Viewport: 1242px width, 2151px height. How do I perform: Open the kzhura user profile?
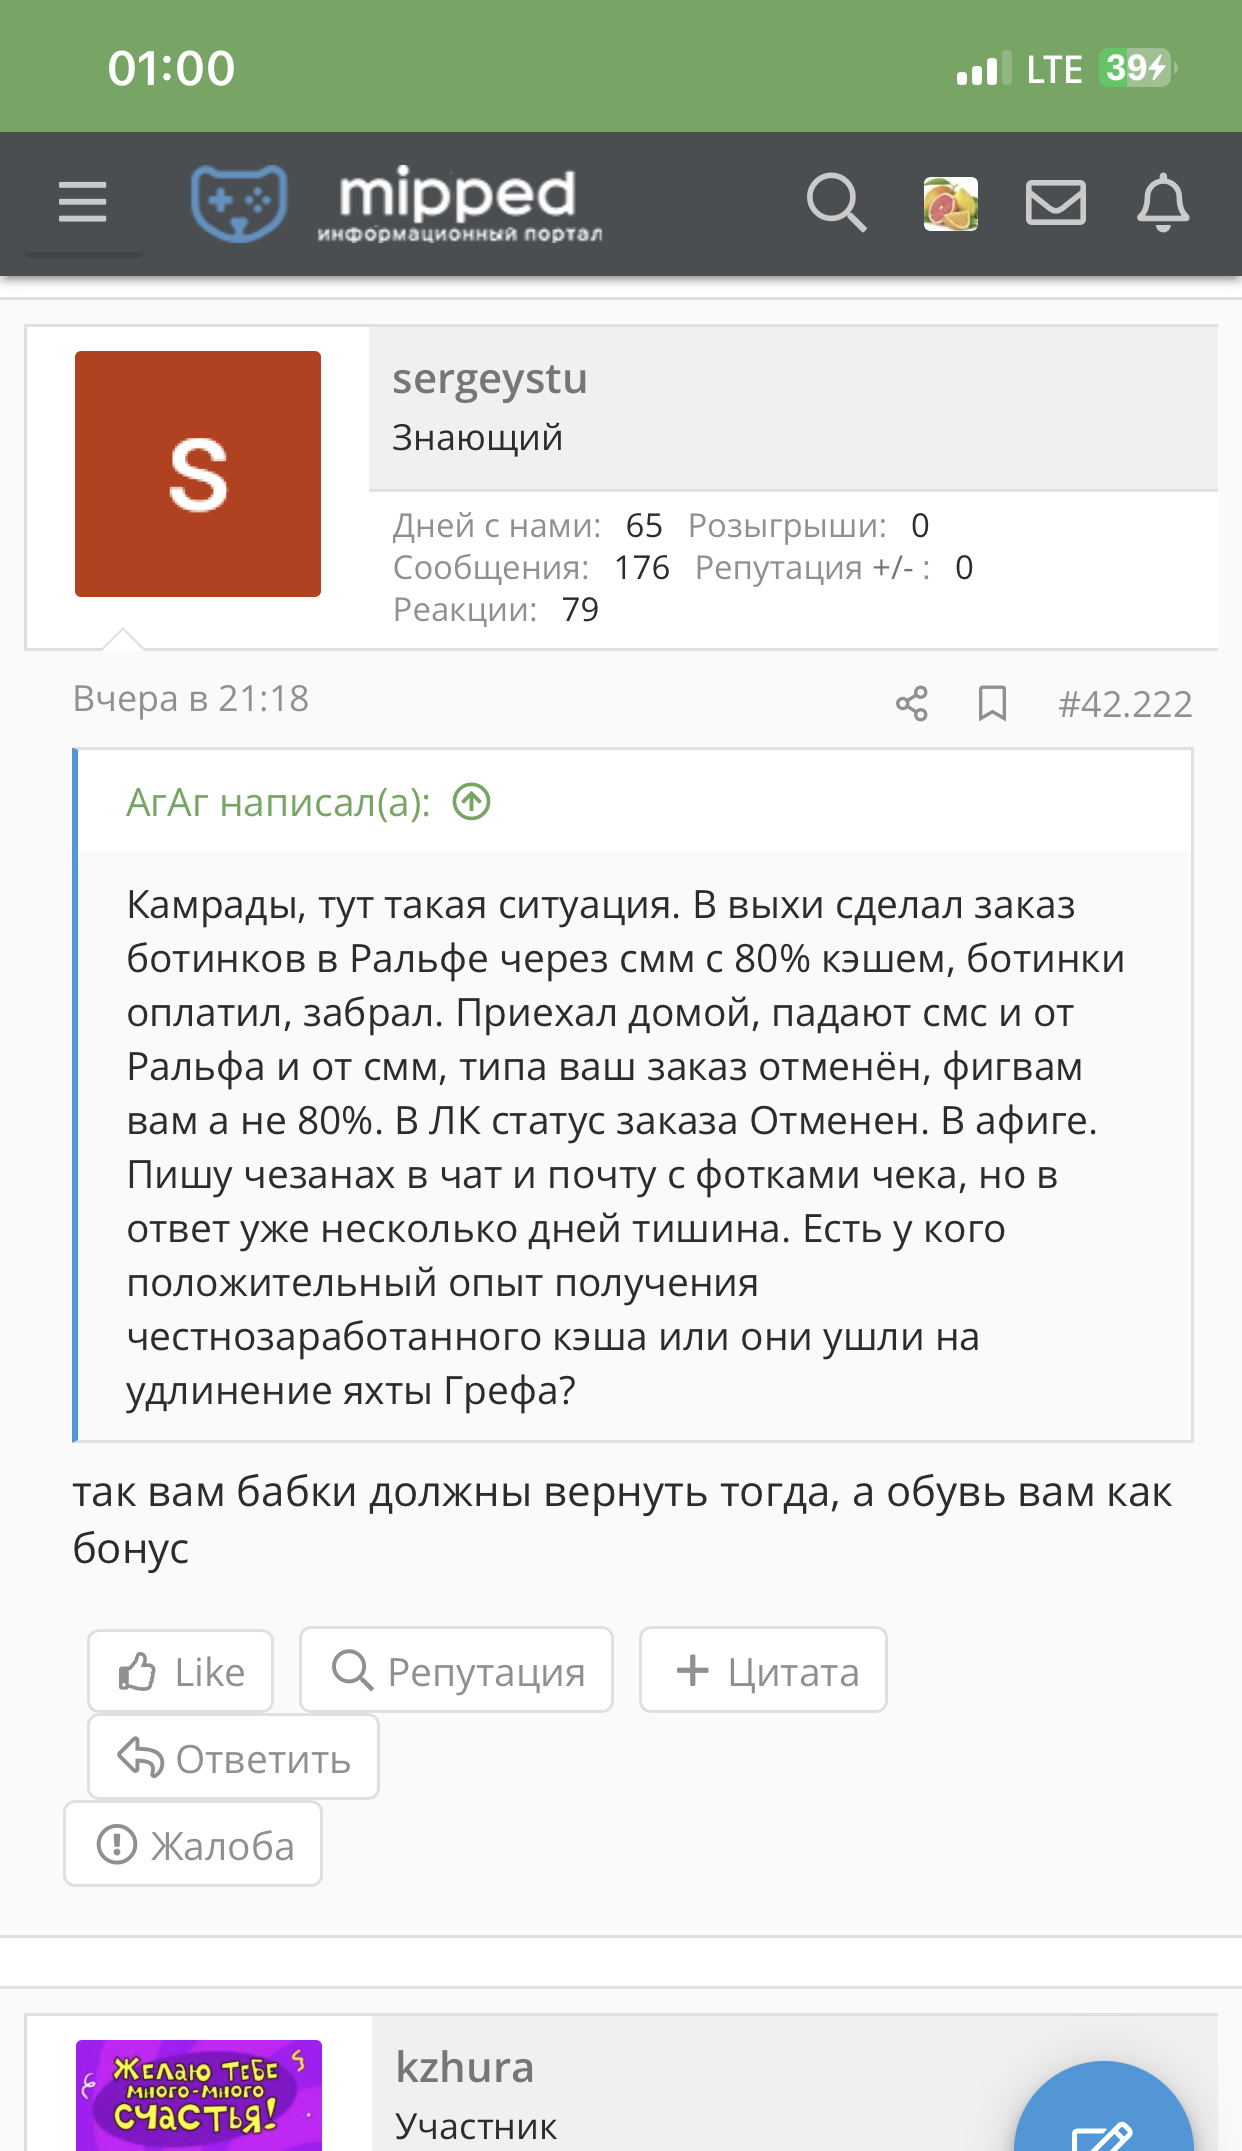pos(465,2067)
